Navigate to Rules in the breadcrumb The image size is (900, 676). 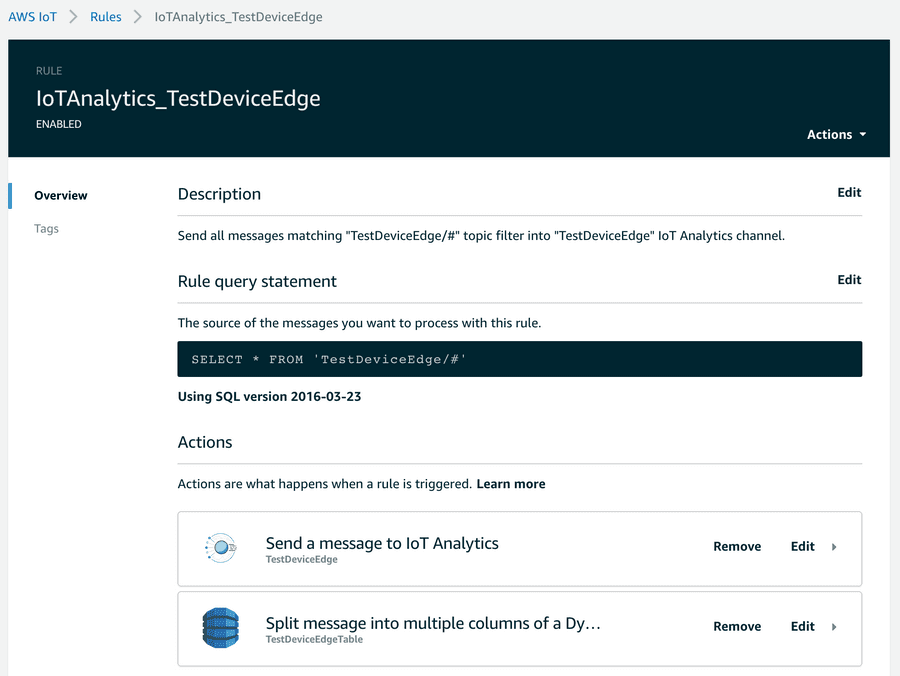[105, 17]
